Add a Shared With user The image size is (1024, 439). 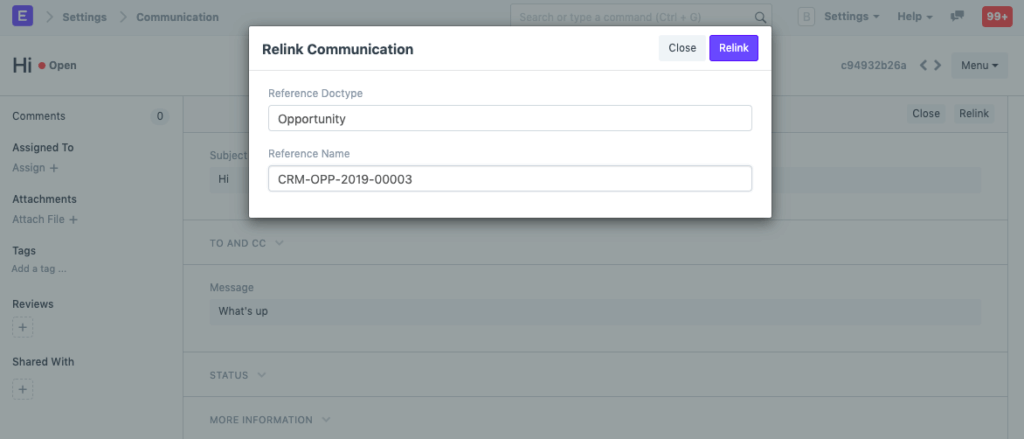pyautogui.click(x=24, y=389)
